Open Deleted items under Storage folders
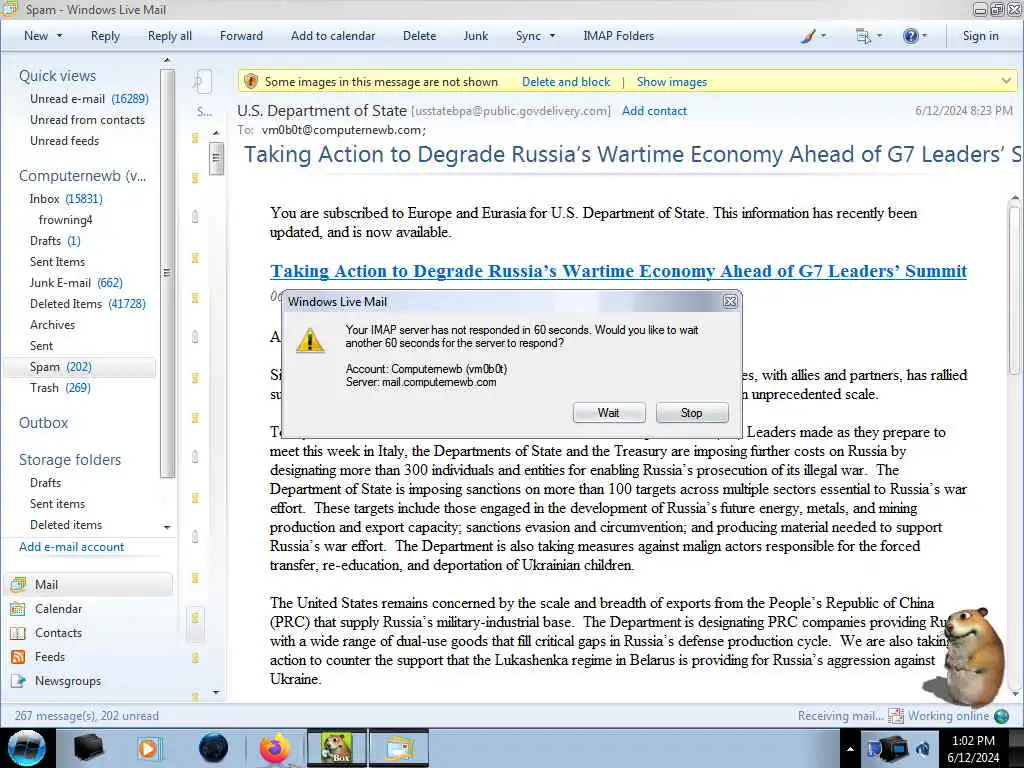The image size is (1024, 768). [x=65, y=524]
